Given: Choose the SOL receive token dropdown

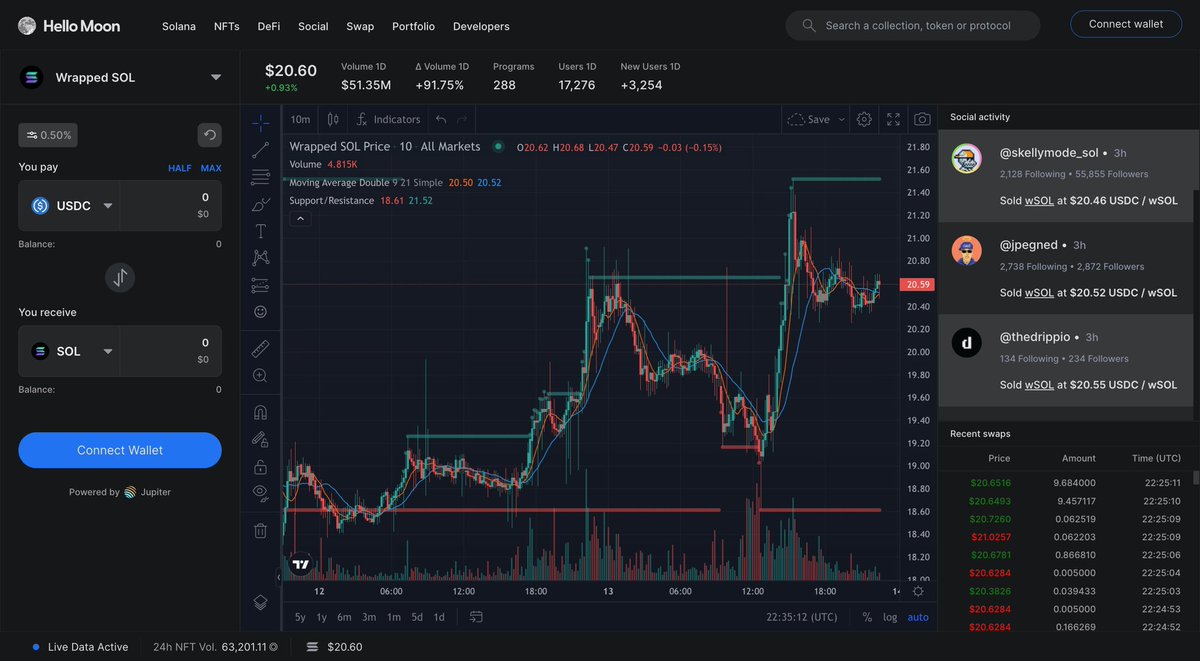Looking at the screenshot, I should tap(71, 351).
